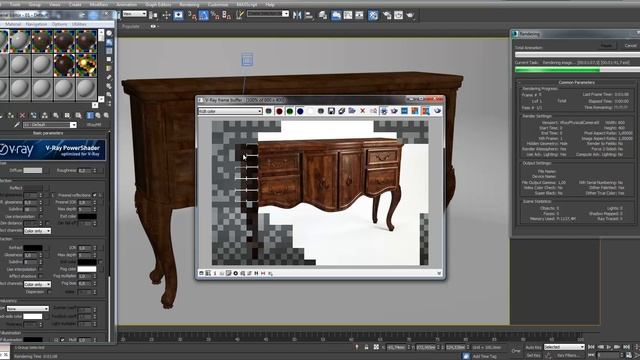The height and width of the screenshot is (360, 640).
Task: Open the translucency type None dropdown
Action: coord(27,309)
